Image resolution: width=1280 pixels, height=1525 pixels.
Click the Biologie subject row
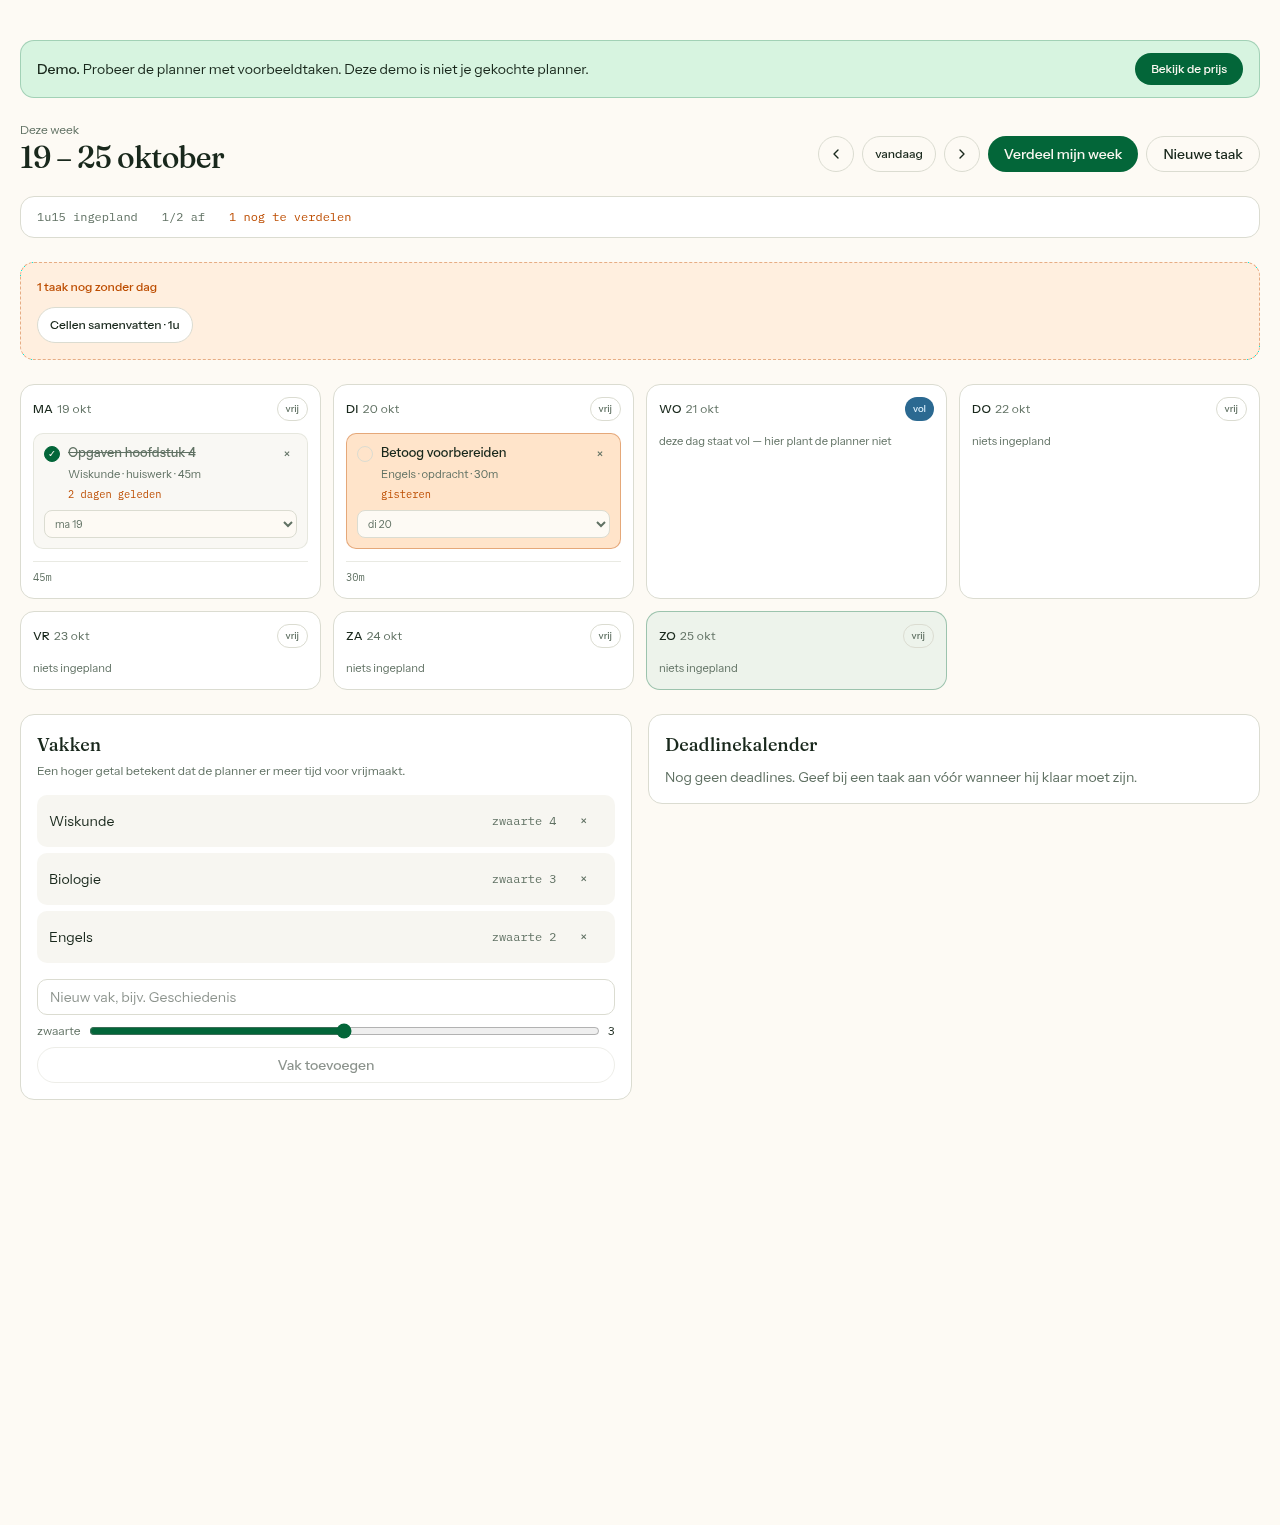tap(326, 879)
